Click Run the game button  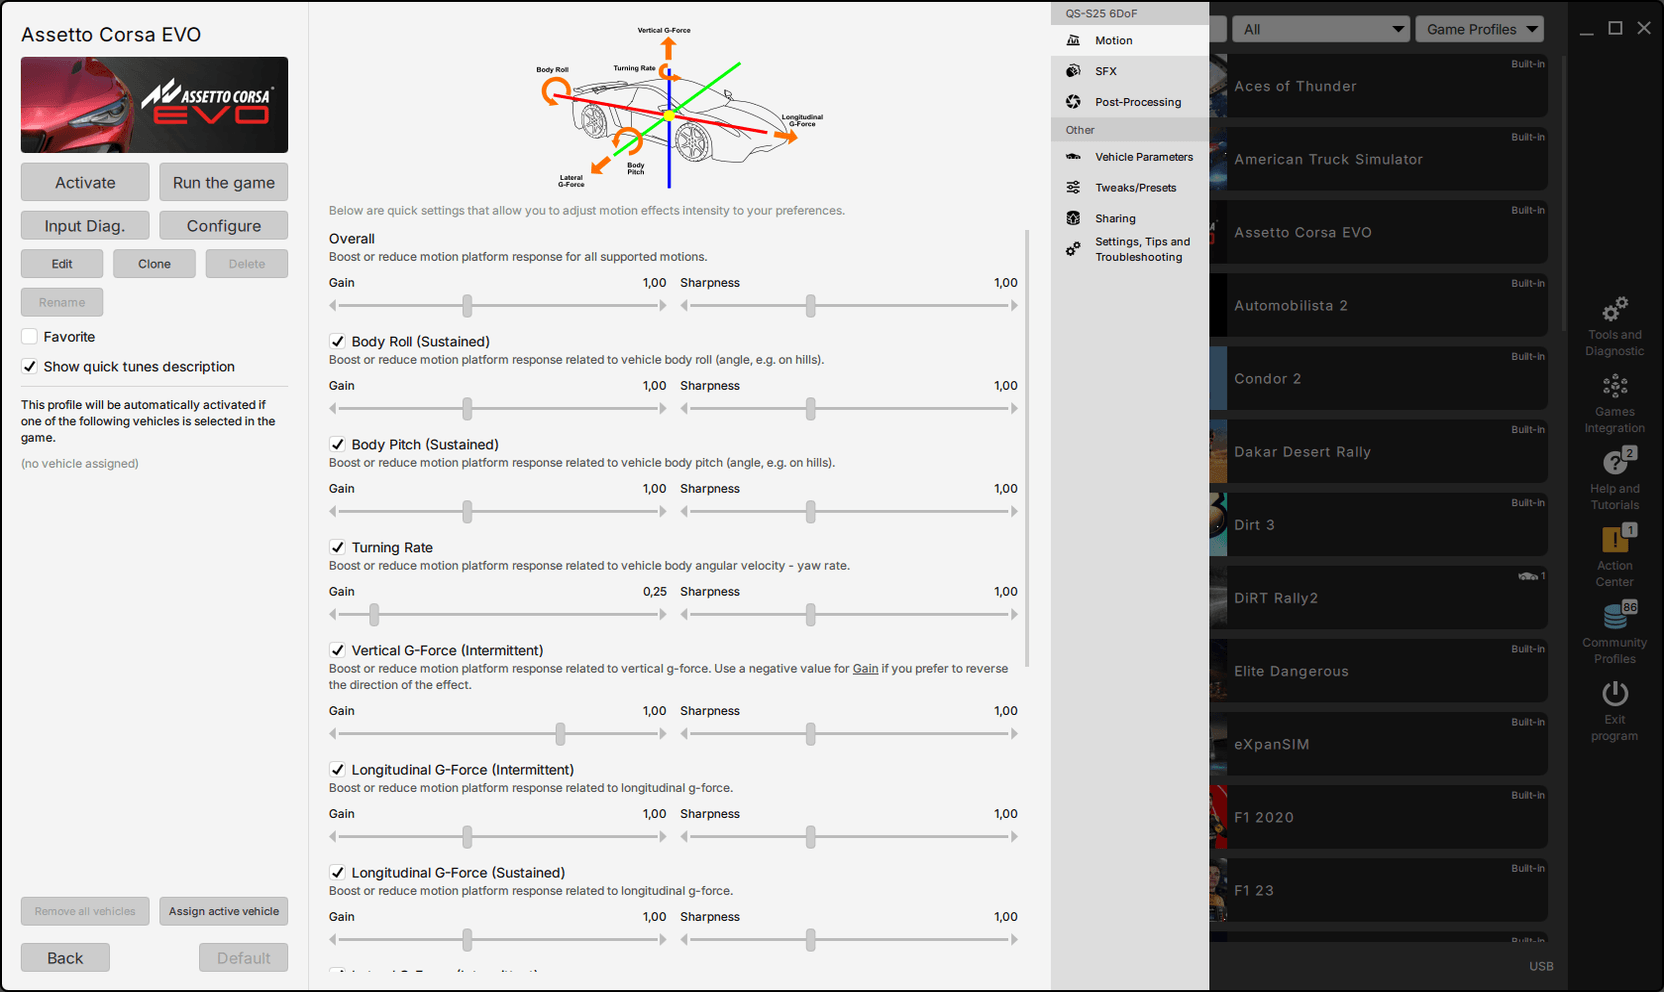(223, 182)
